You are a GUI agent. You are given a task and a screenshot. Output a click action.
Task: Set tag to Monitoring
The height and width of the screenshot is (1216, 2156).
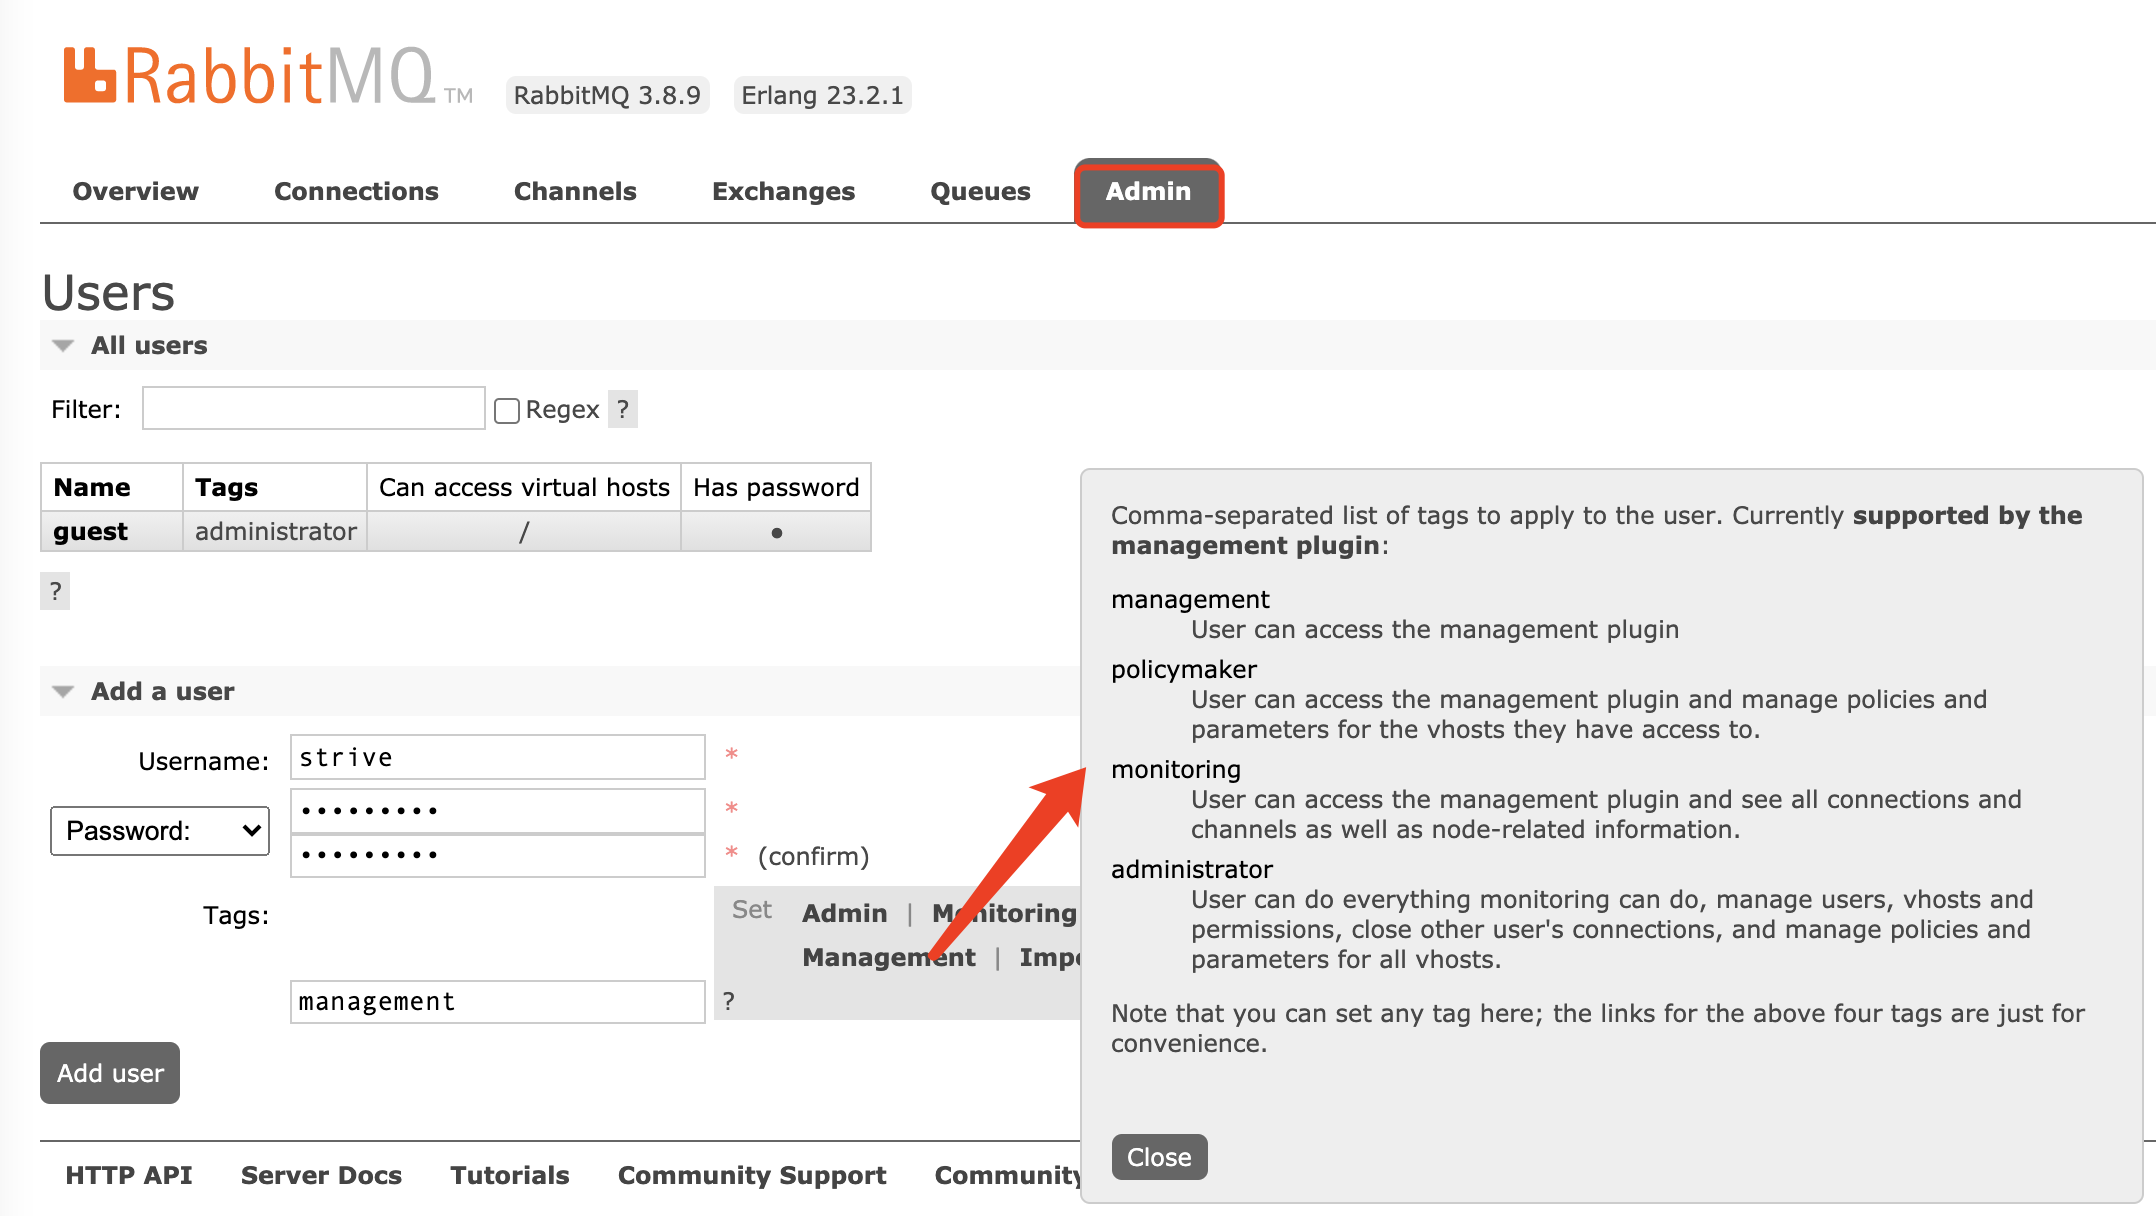1004,913
